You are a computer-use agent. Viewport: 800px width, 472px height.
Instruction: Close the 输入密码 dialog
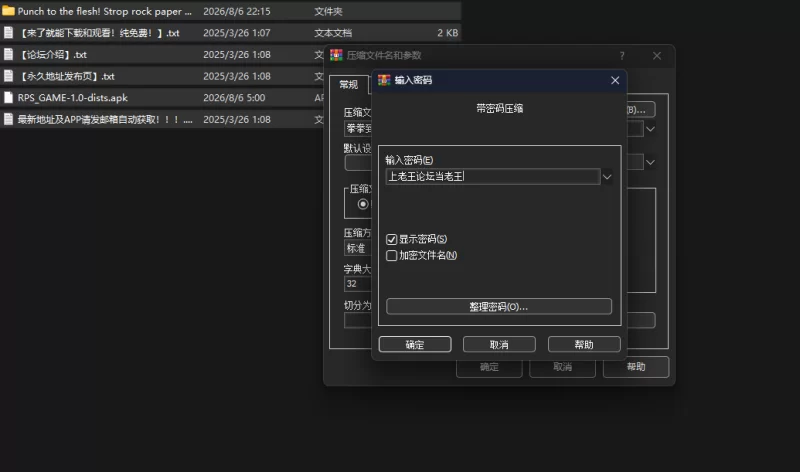615,80
